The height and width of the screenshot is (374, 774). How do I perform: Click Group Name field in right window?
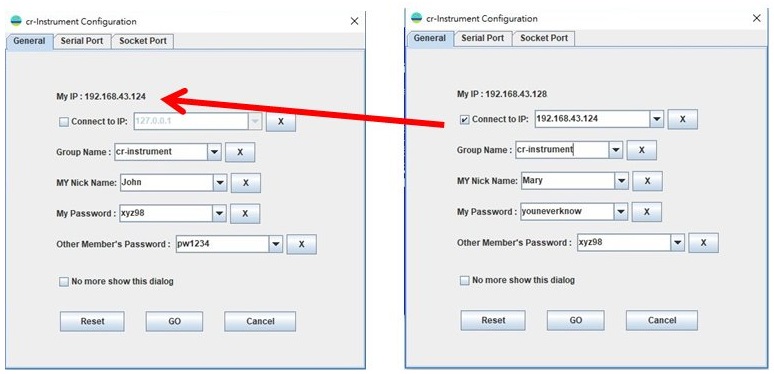click(562, 150)
